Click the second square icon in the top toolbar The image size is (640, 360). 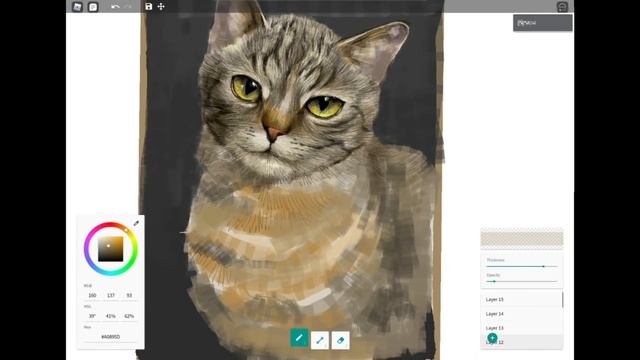click(x=93, y=7)
